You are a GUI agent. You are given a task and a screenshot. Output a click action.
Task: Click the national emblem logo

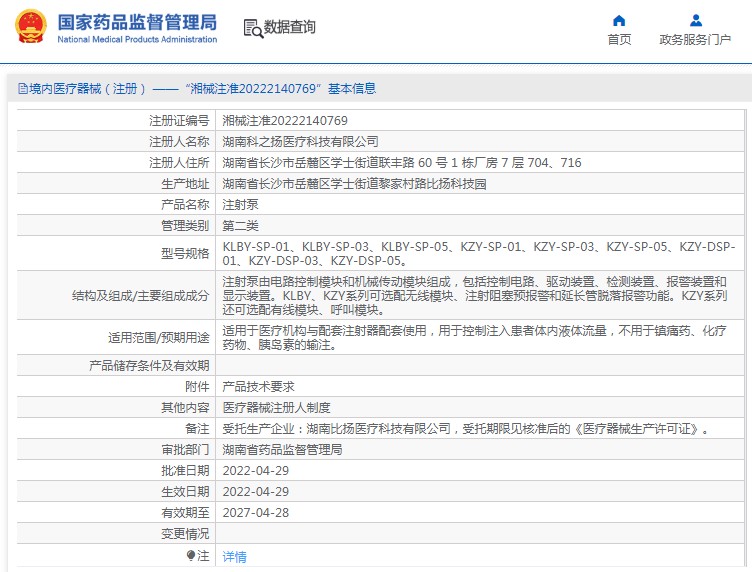click(31, 27)
